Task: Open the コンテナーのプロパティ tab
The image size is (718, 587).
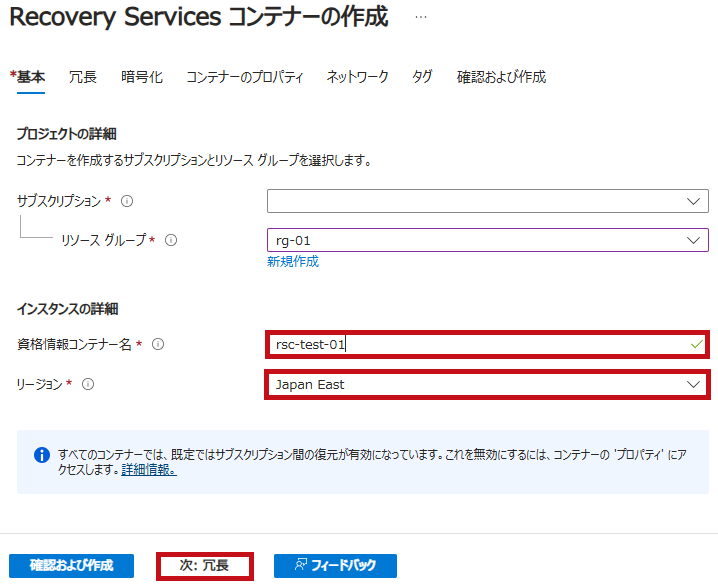Action: 245,77
